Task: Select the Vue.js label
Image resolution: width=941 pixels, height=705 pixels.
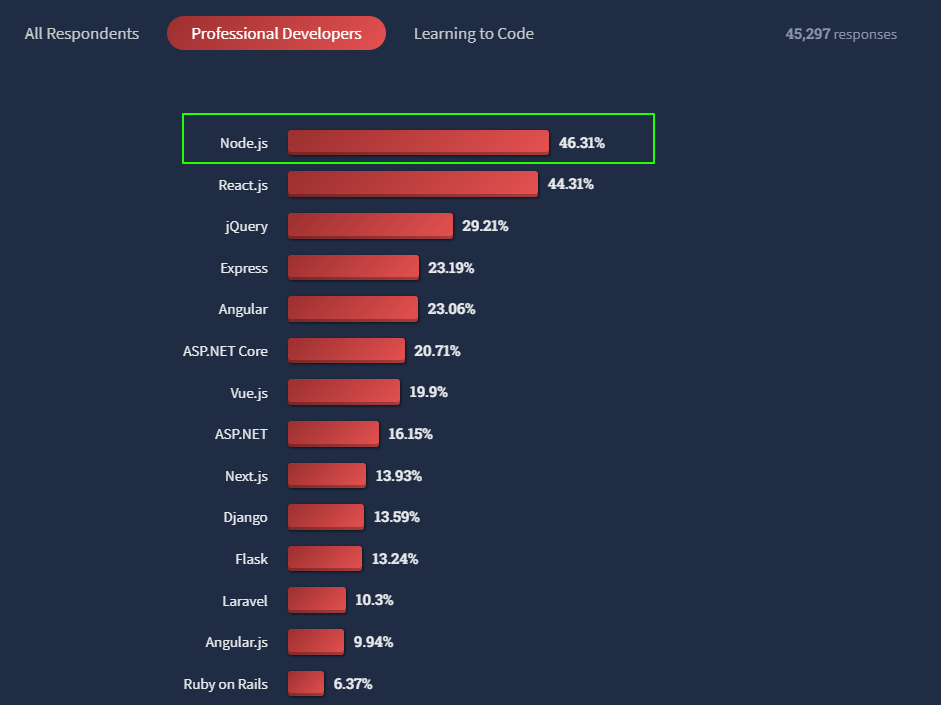Action: (x=249, y=392)
